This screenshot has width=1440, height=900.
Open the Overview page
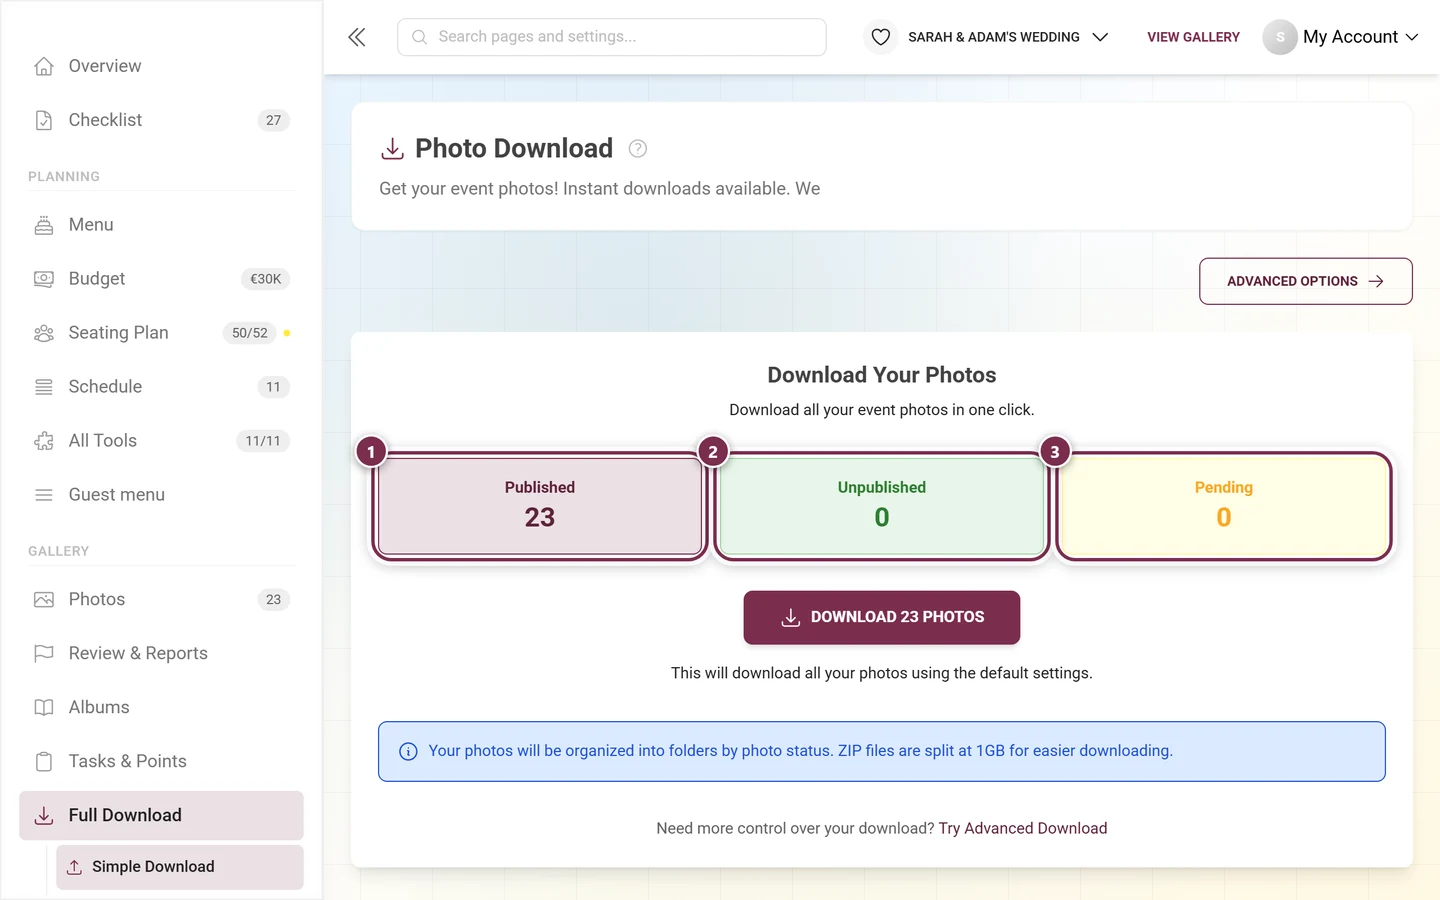[161, 66]
